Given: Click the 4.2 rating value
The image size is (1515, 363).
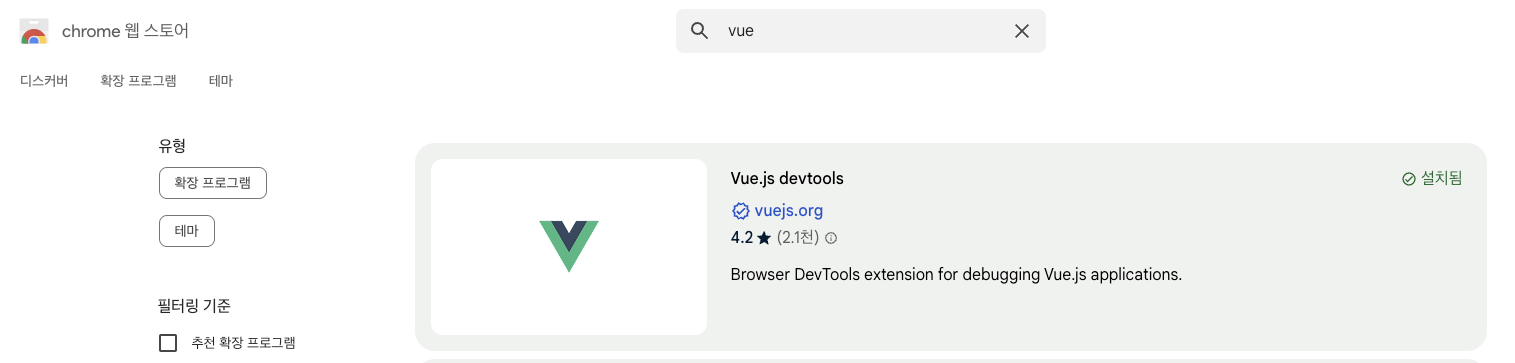Looking at the screenshot, I should [741, 238].
